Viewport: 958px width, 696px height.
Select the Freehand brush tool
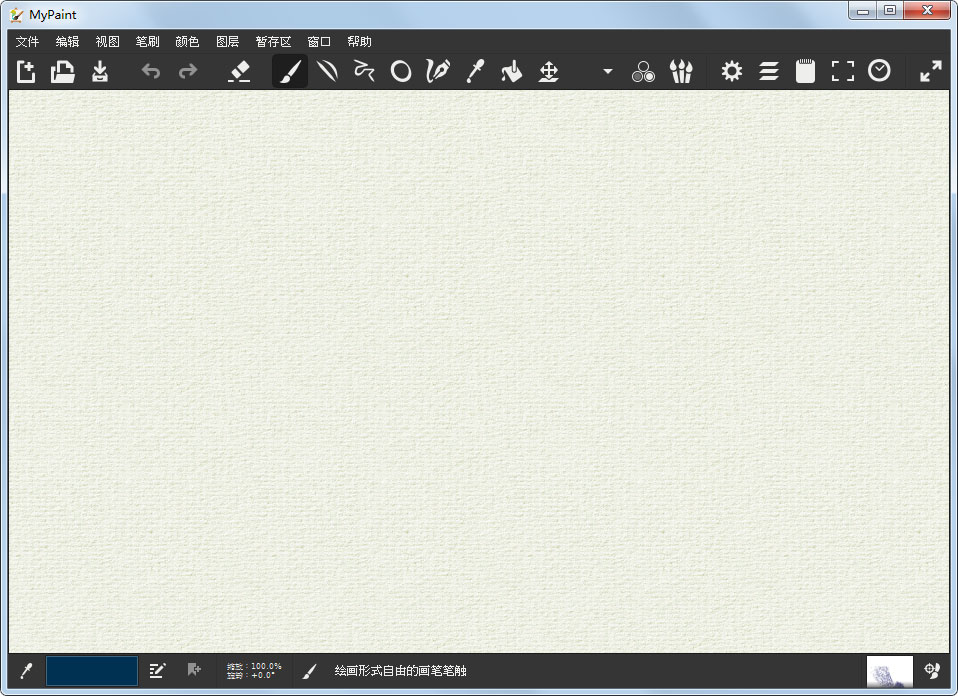click(x=290, y=71)
